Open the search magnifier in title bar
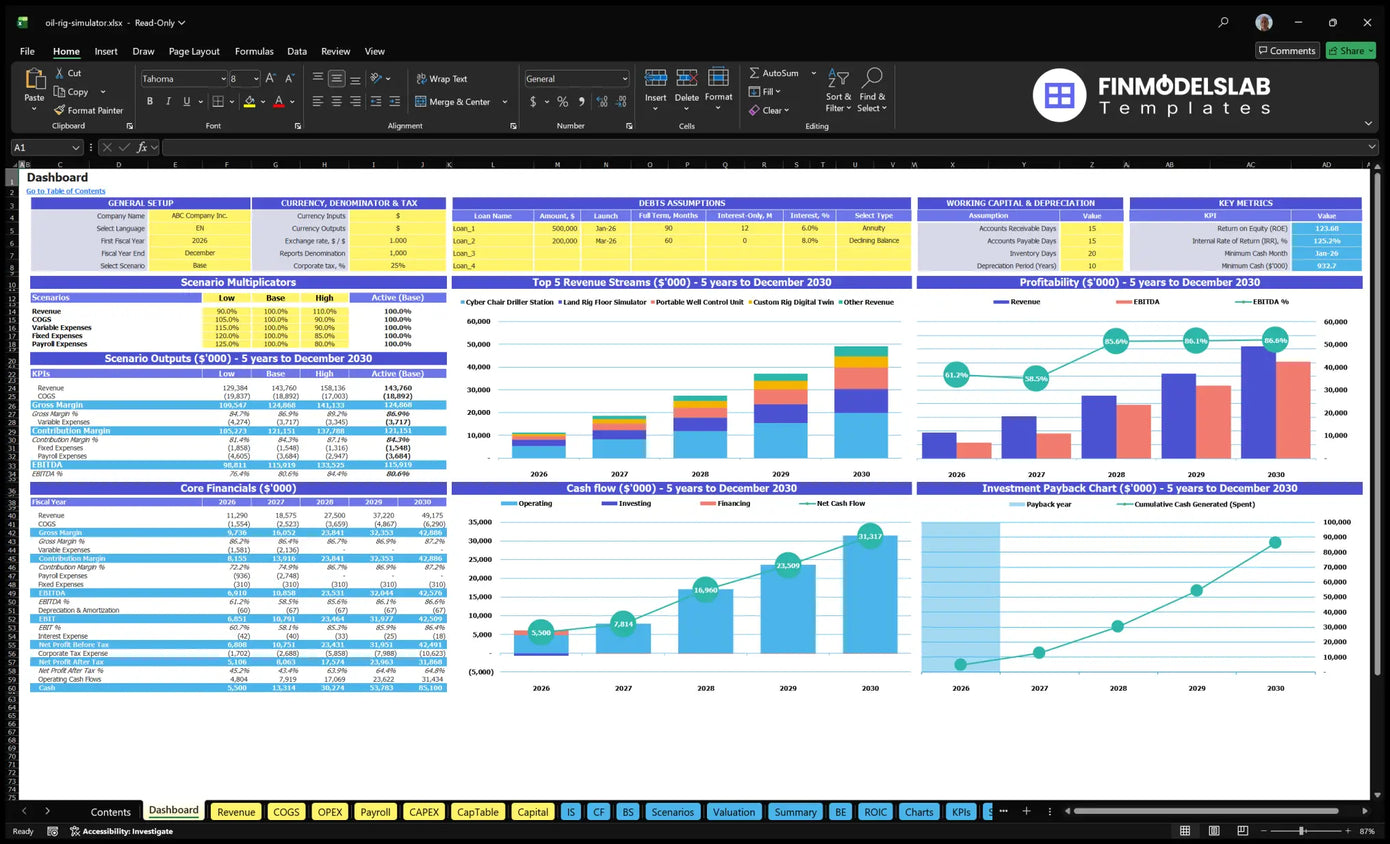Viewport: 1390px width, 844px height. pos(1223,22)
